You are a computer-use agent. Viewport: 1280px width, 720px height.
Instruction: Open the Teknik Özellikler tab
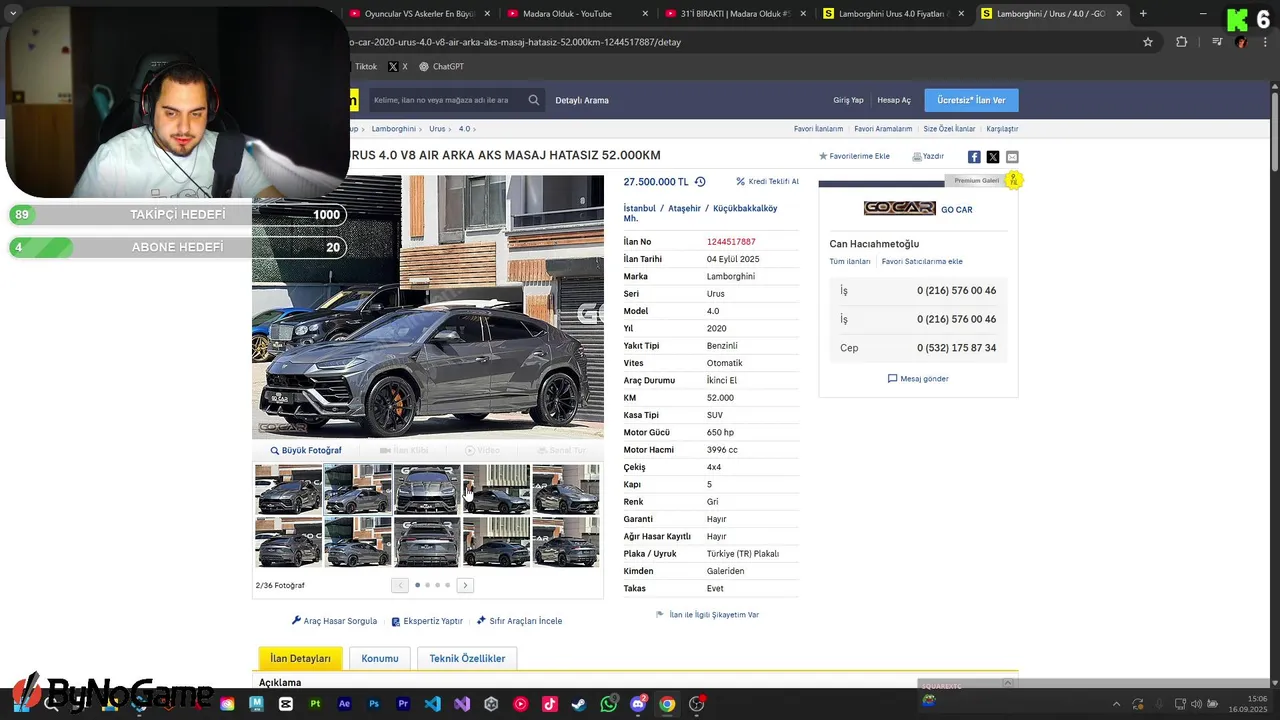[467, 658]
